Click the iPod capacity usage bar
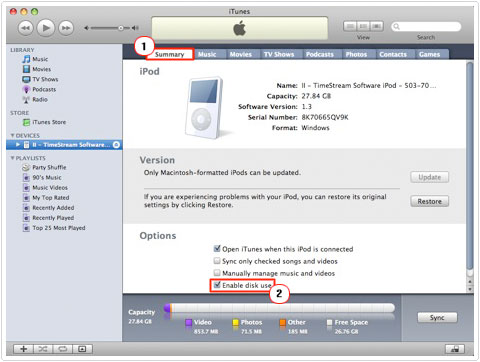 click(x=279, y=308)
